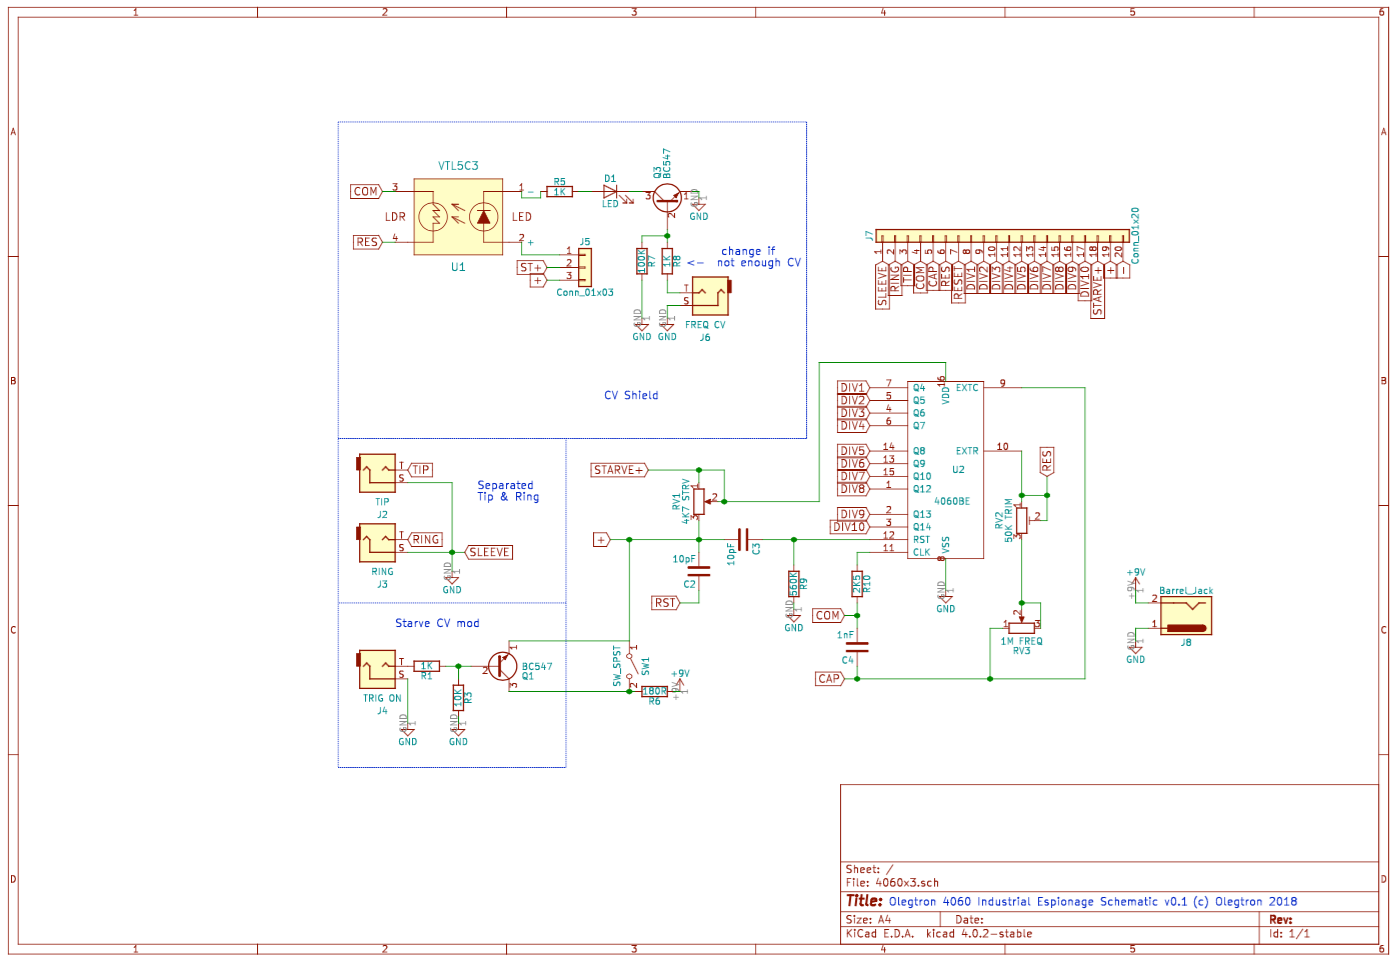Image resolution: width=1398 pixels, height=963 pixels.
Task: Select resistor R5 1K
Action: [559, 191]
